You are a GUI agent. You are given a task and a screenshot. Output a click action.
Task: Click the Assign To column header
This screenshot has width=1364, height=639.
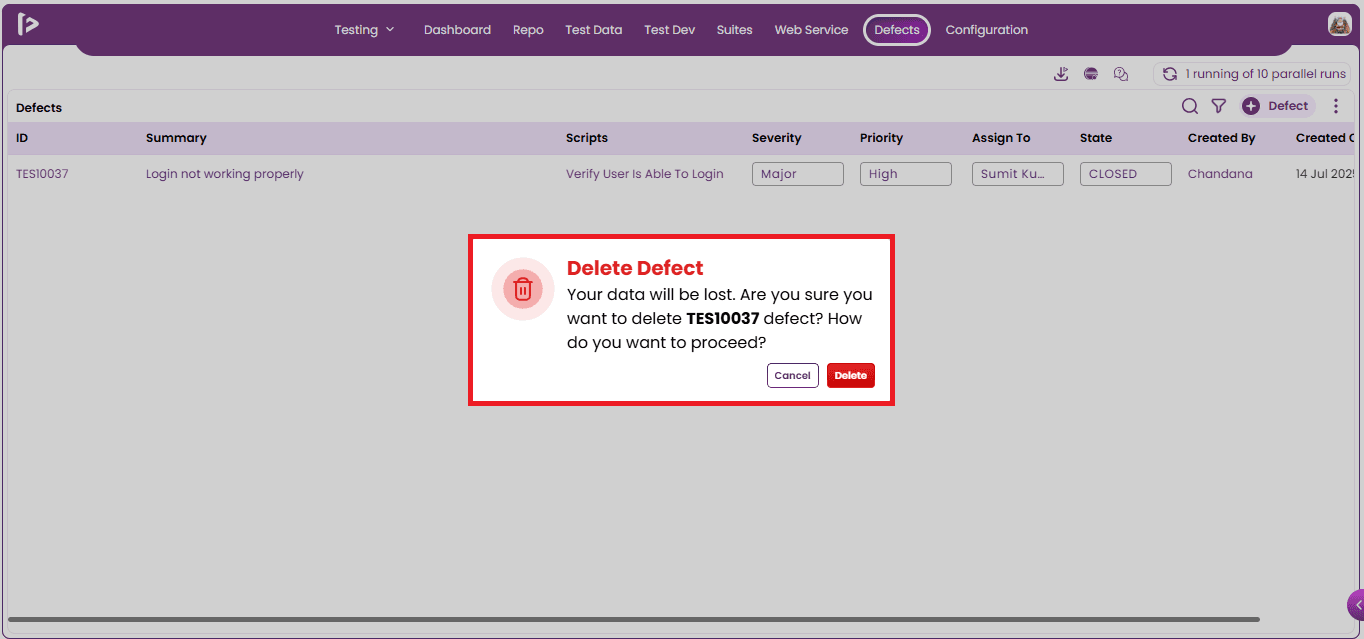tap(1001, 138)
